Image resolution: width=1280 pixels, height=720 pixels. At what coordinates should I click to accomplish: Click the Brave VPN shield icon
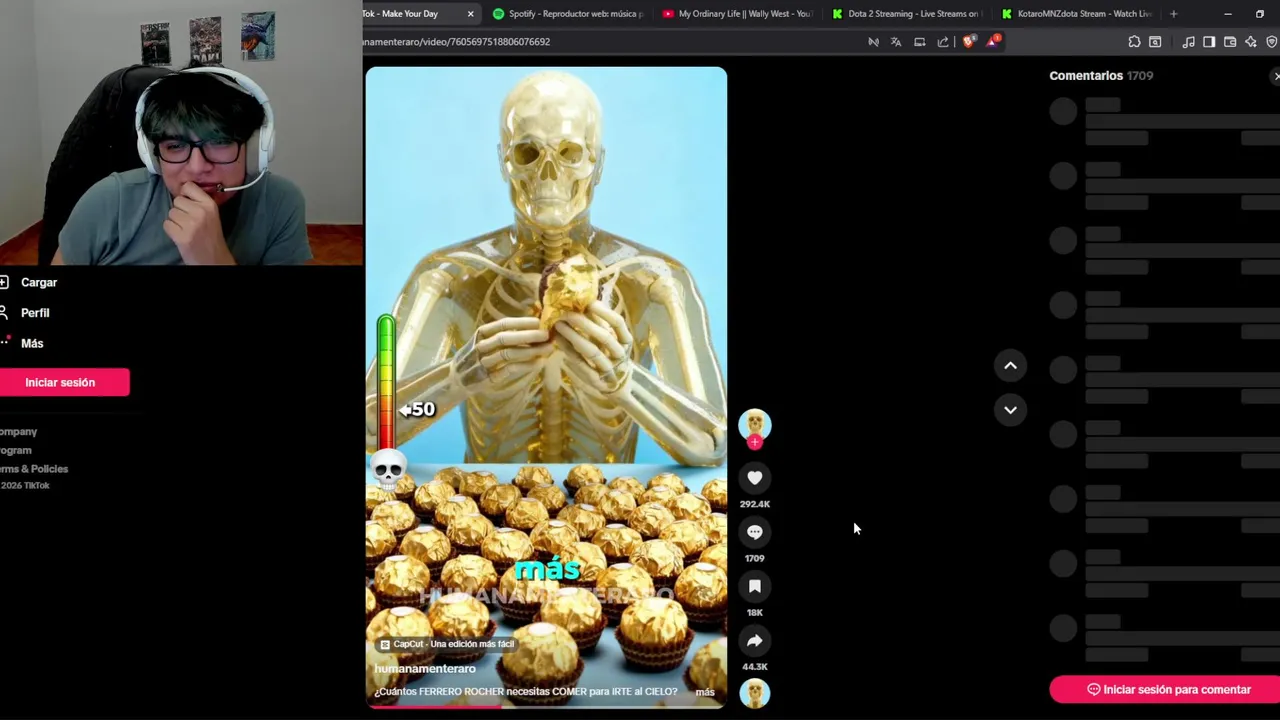(1272, 42)
